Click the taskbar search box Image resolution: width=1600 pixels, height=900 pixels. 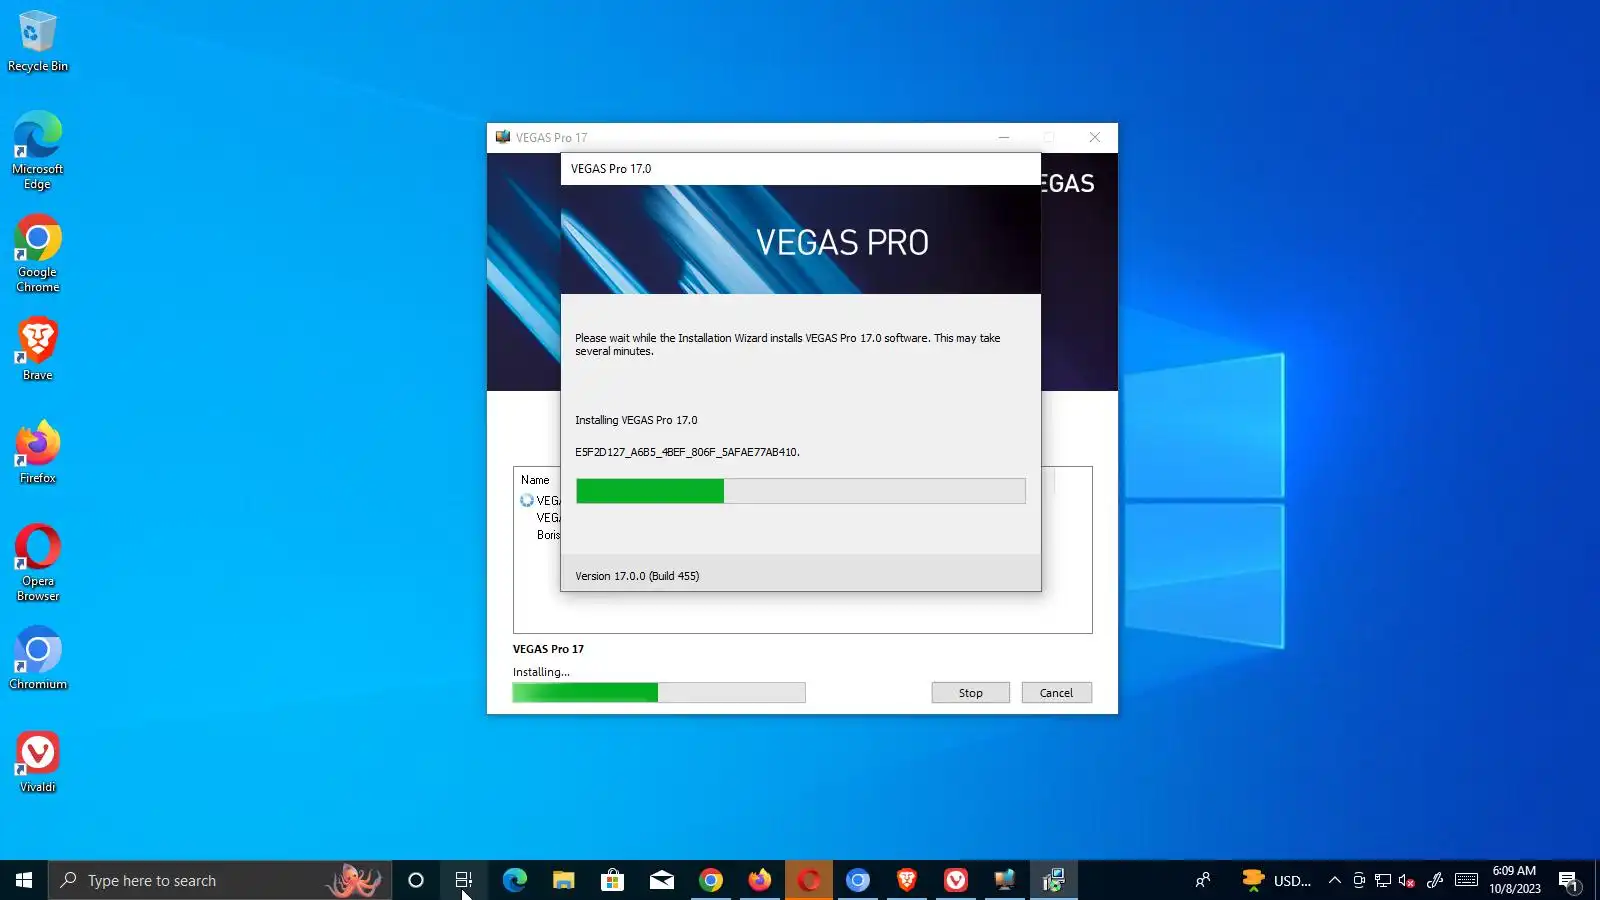[220, 880]
